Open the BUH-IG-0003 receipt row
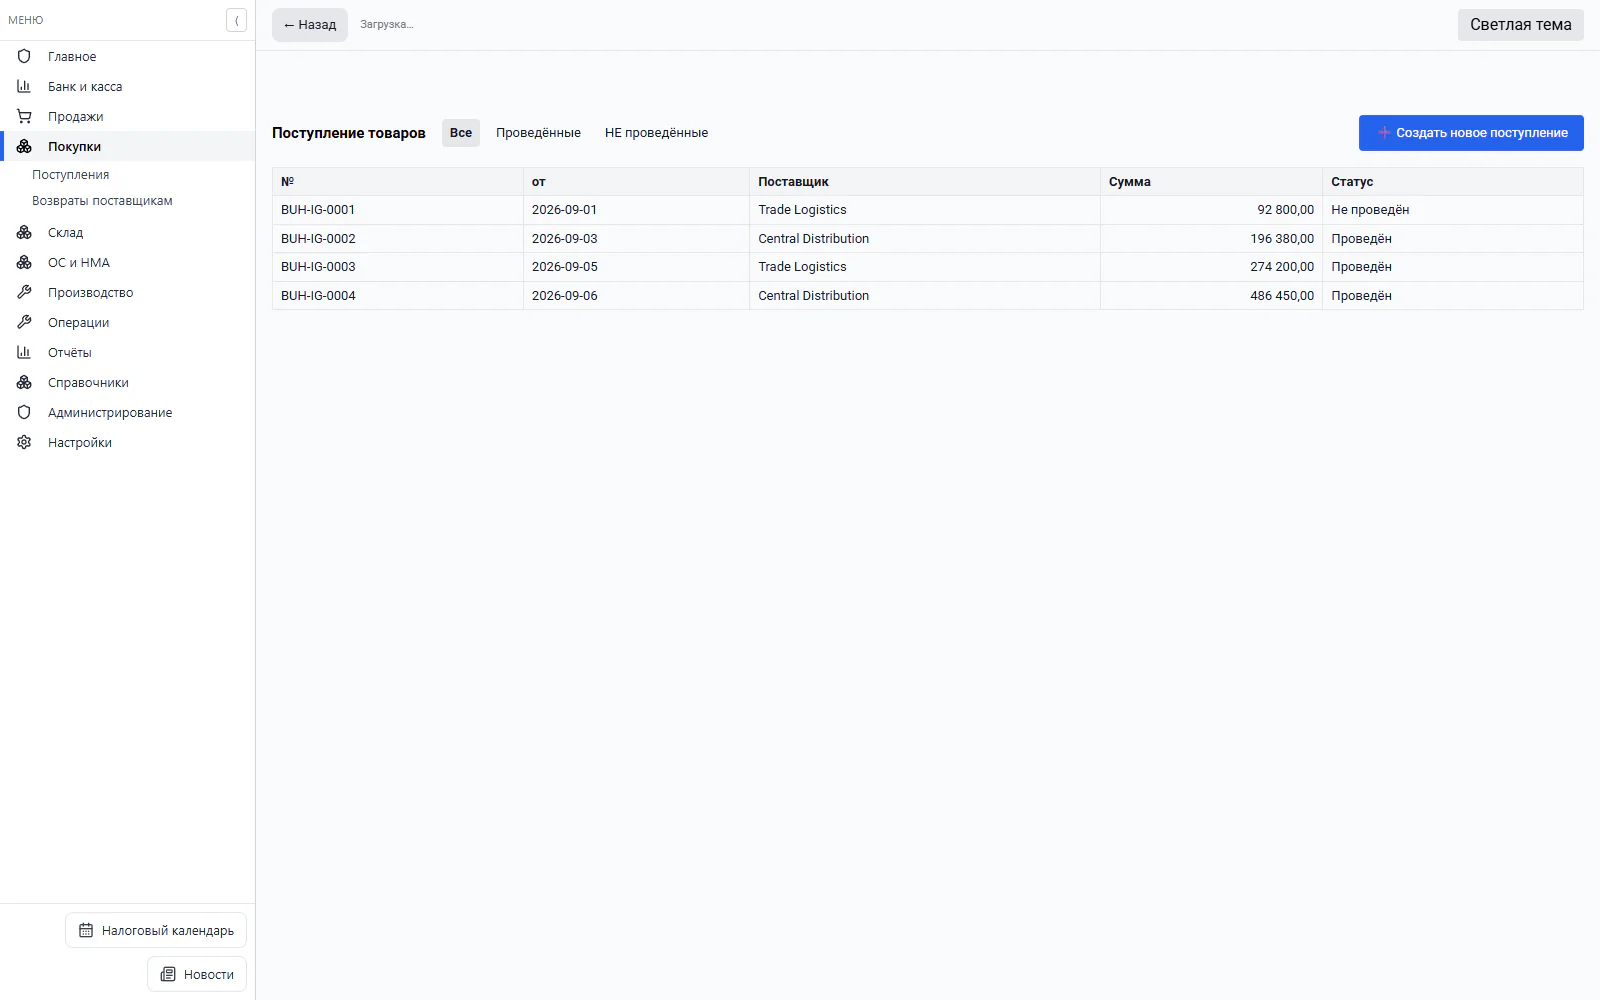The height and width of the screenshot is (1000, 1600). click(927, 267)
